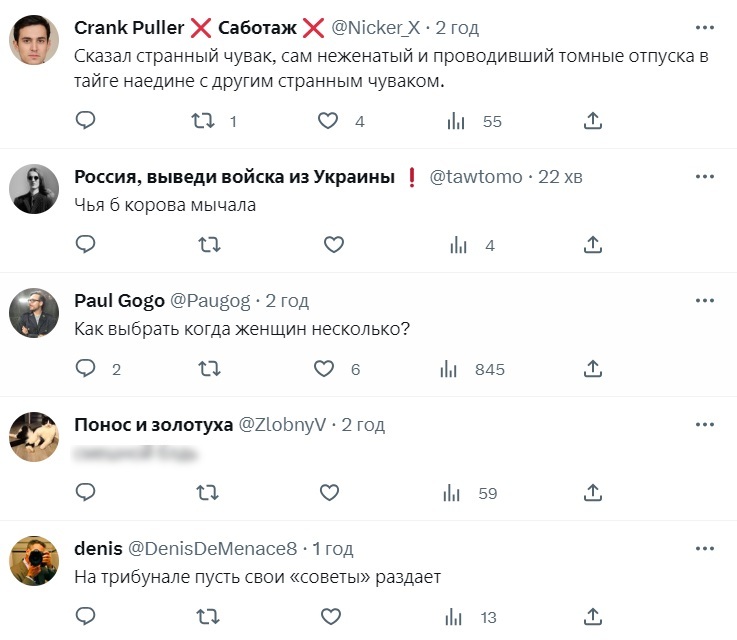Viewport: 737px width, 640px height.
Task: Share the Понос и золотуха tweet
Action: [x=592, y=492]
